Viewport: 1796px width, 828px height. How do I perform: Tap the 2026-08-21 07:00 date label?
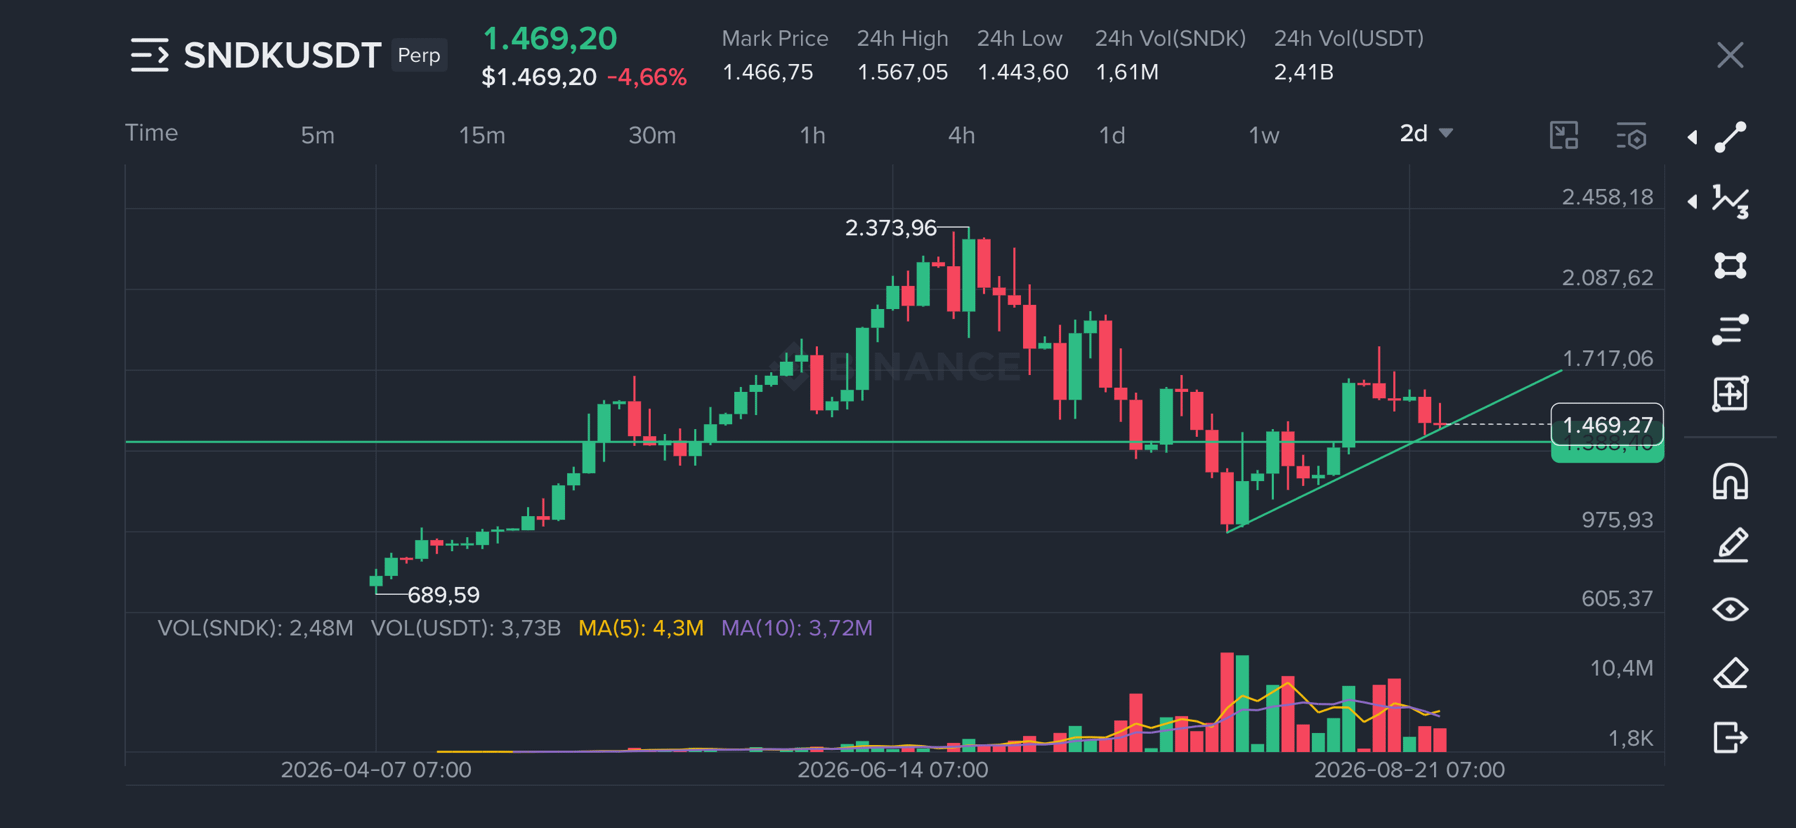[x=1409, y=770]
